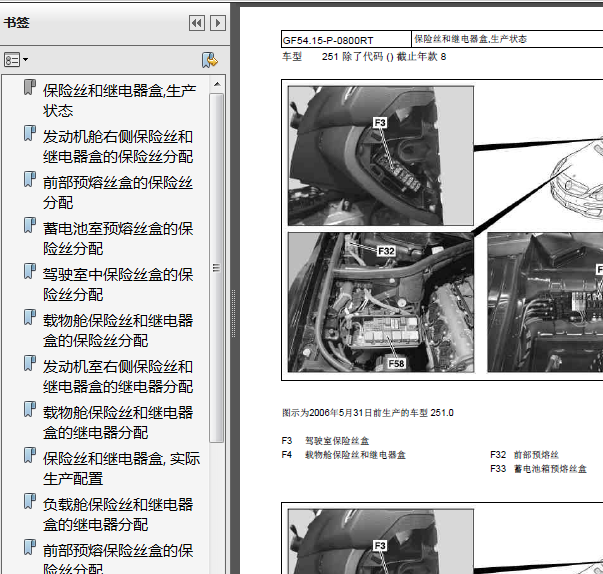Click legend entry F3 驾驶室保险丝盒
The height and width of the screenshot is (574, 603).
tap(325, 441)
